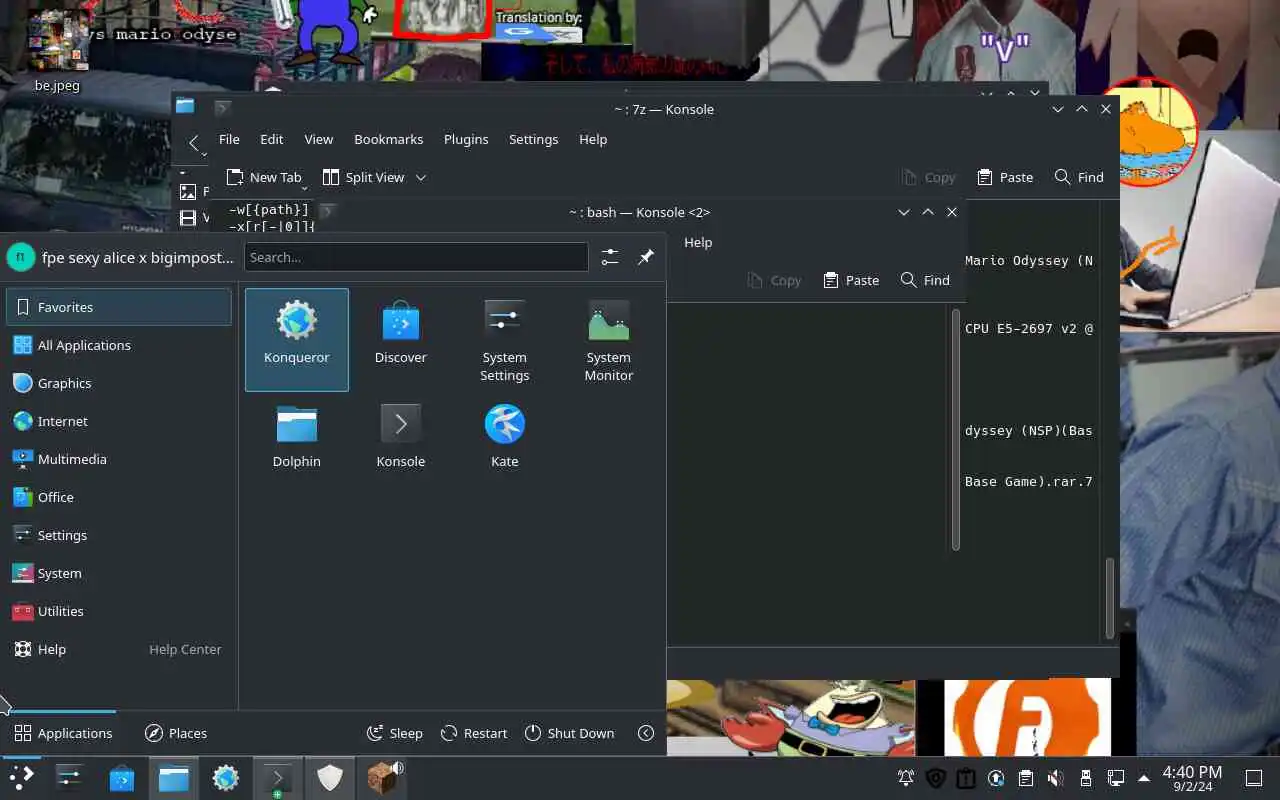This screenshot has width=1280, height=800.
Task: Select the be.jpeg desktop file
Action: click(x=57, y=50)
